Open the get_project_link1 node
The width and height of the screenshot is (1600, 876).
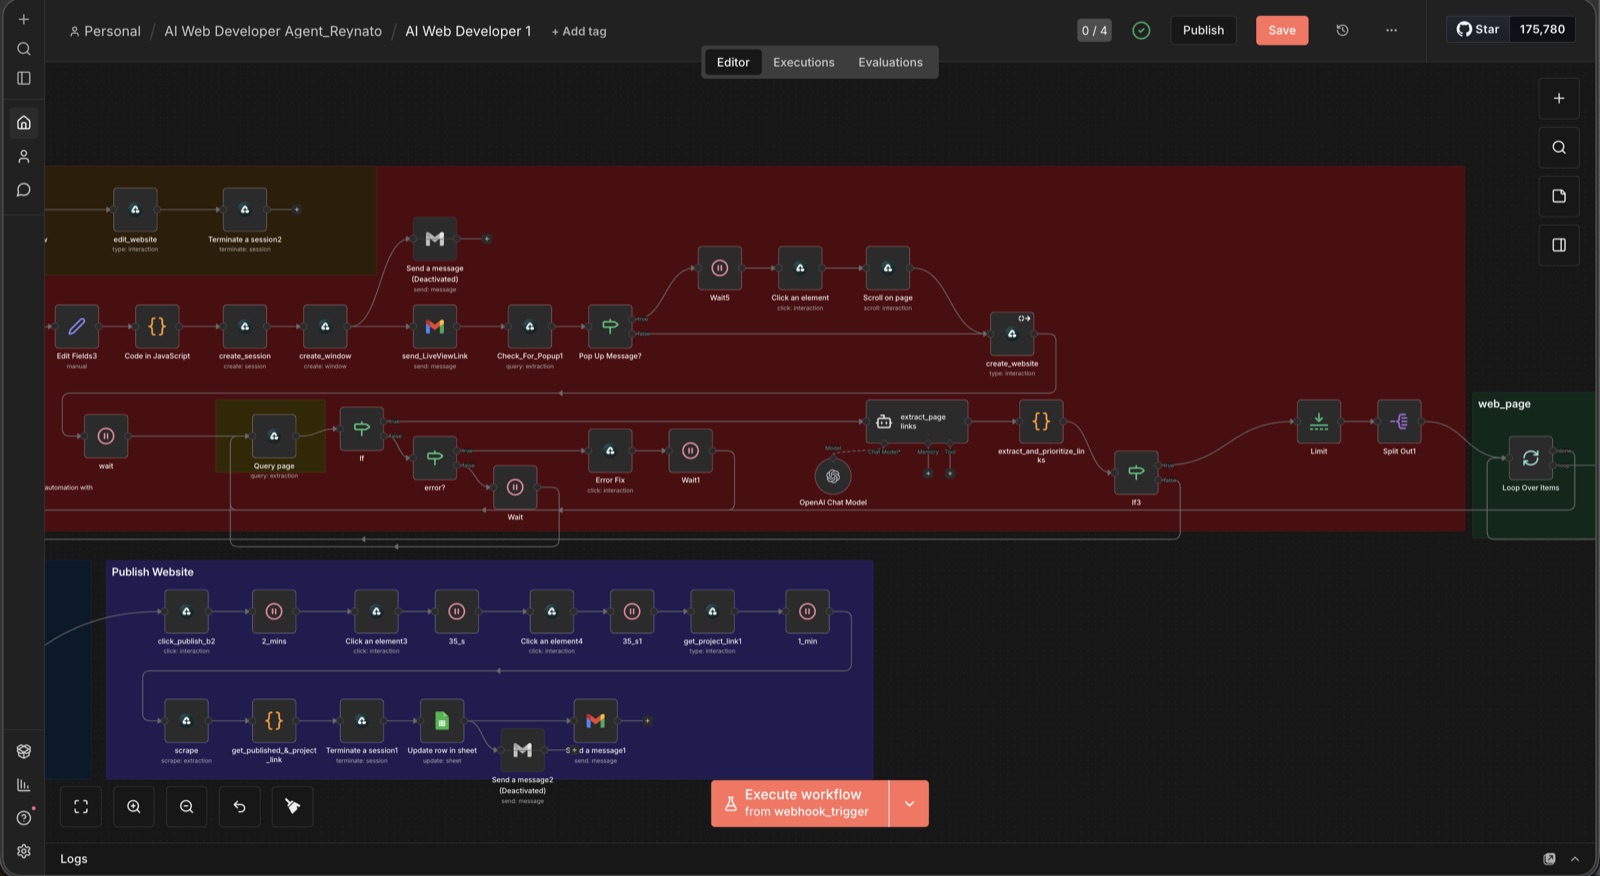pyautogui.click(x=712, y=612)
